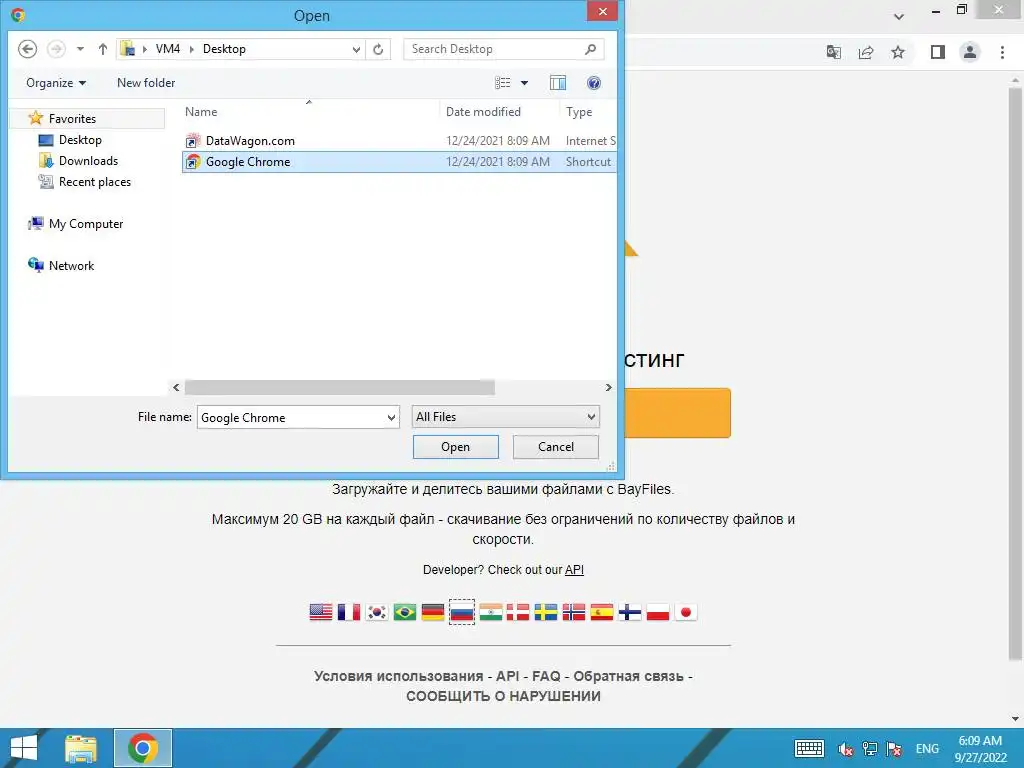
Task: Switch language to German flag
Action: pyautogui.click(x=433, y=612)
